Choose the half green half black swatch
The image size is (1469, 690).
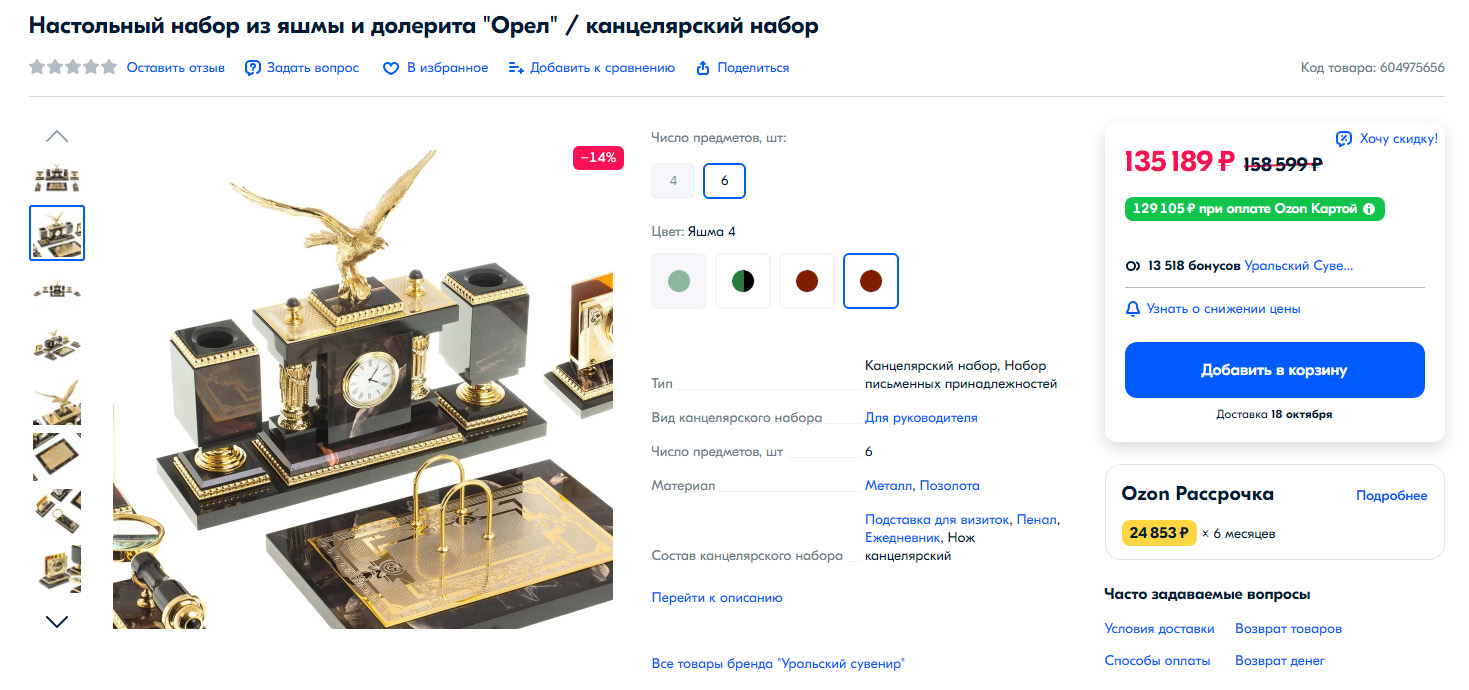[743, 281]
